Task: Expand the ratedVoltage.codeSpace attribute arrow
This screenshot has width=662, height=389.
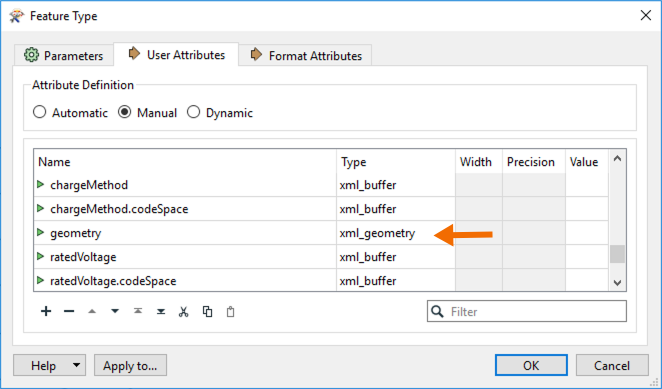Action: pyautogui.click(x=41, y=280)
